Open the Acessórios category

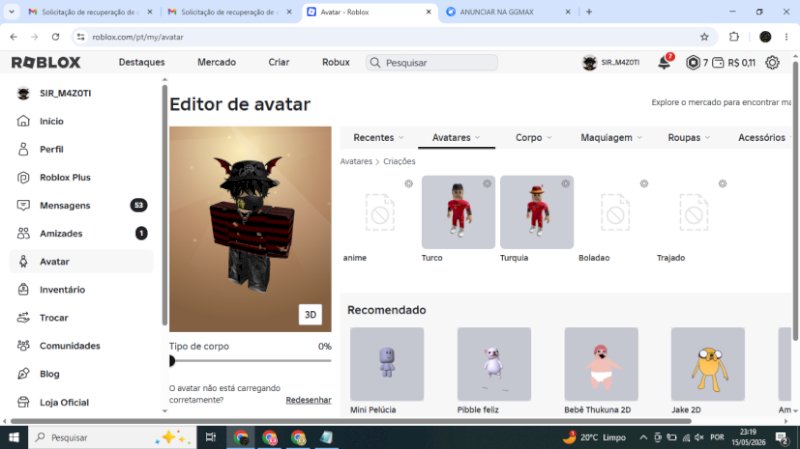762,137
